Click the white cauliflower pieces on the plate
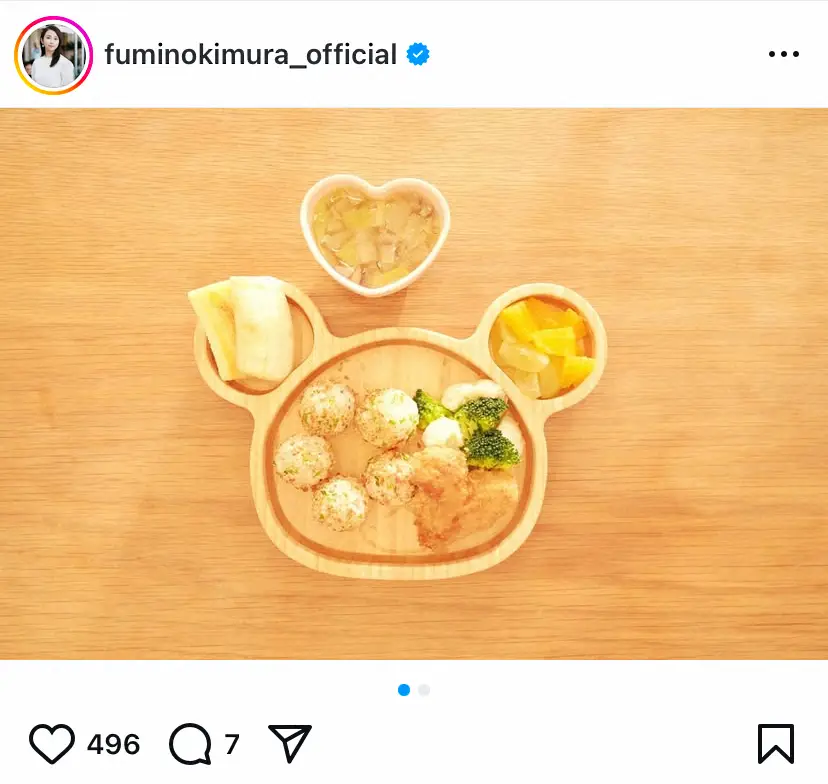 [445, 431]
